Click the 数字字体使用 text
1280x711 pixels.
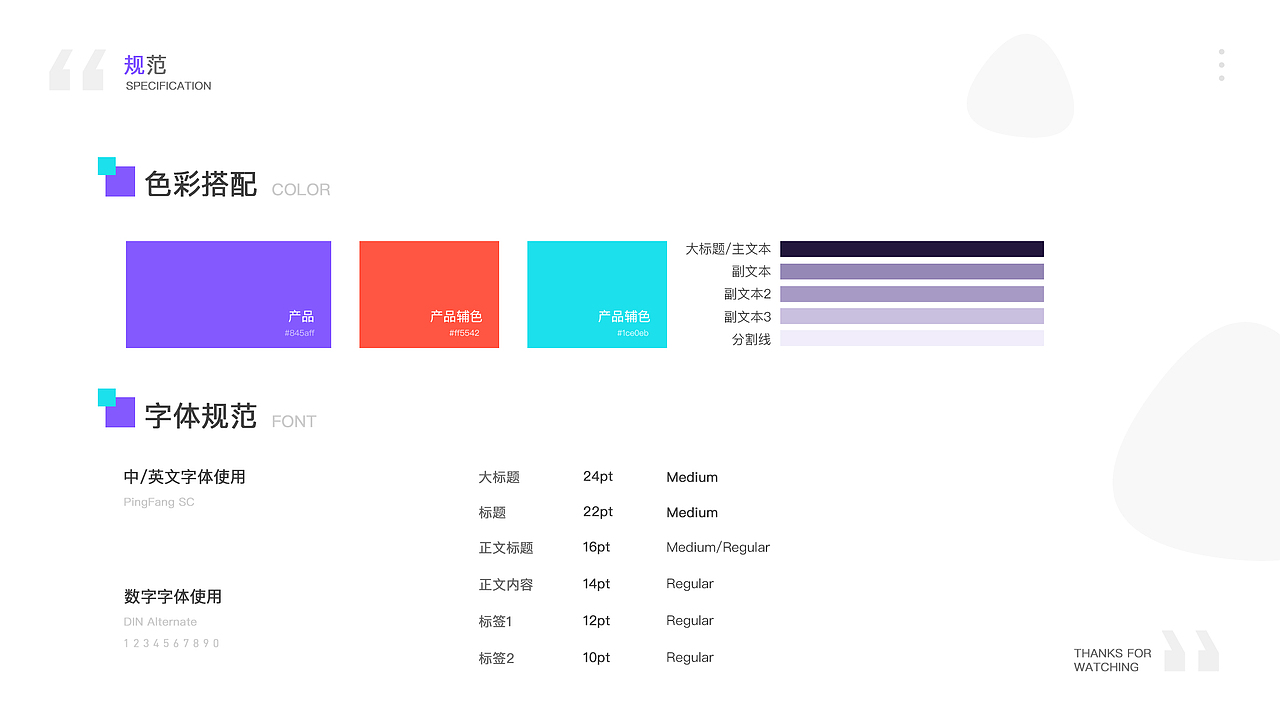pyautogui.click(x=173, y=597)
